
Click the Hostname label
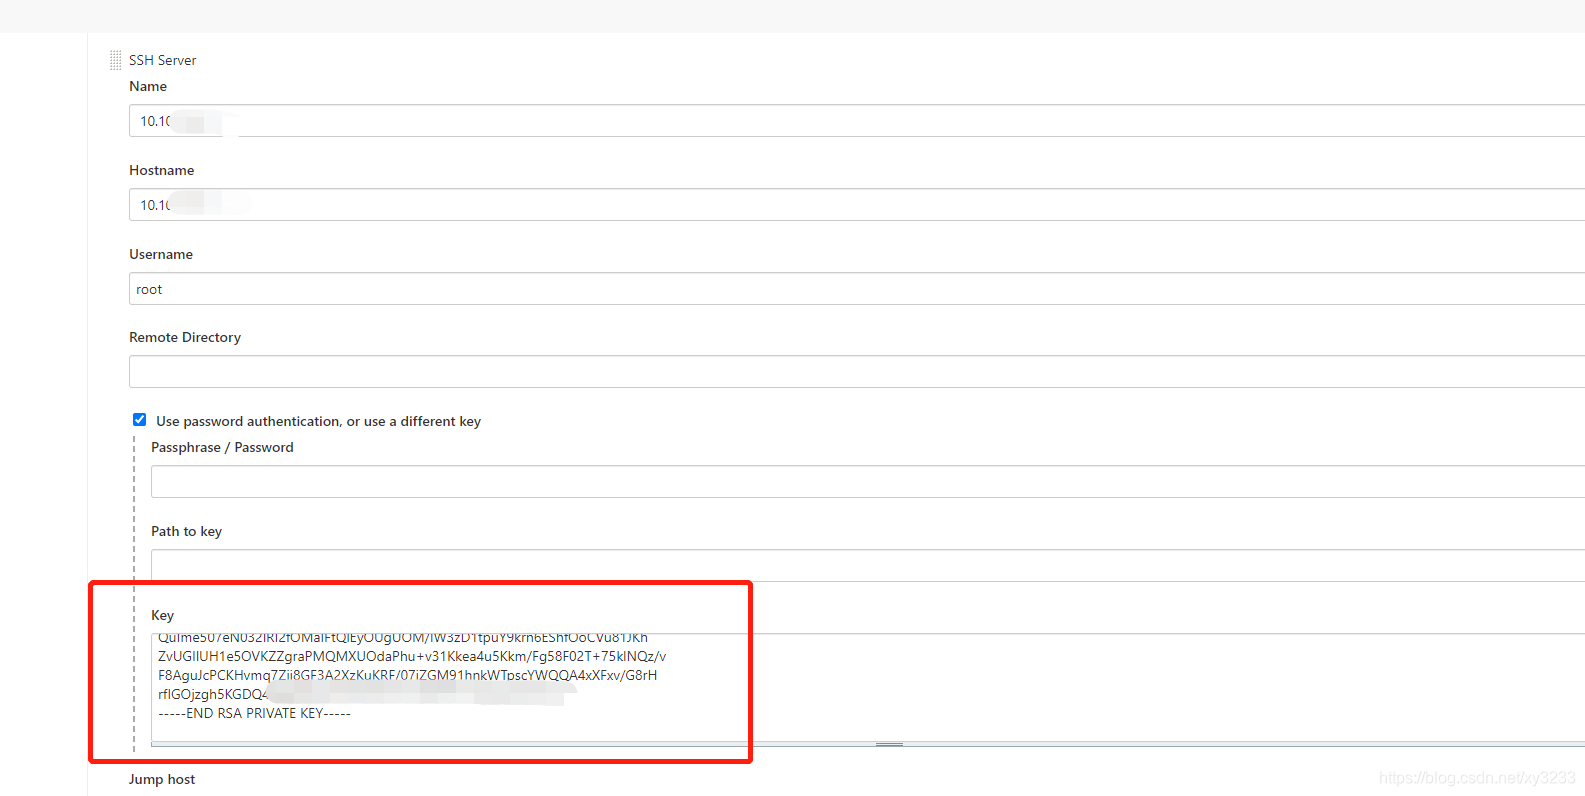pos(162,170)
